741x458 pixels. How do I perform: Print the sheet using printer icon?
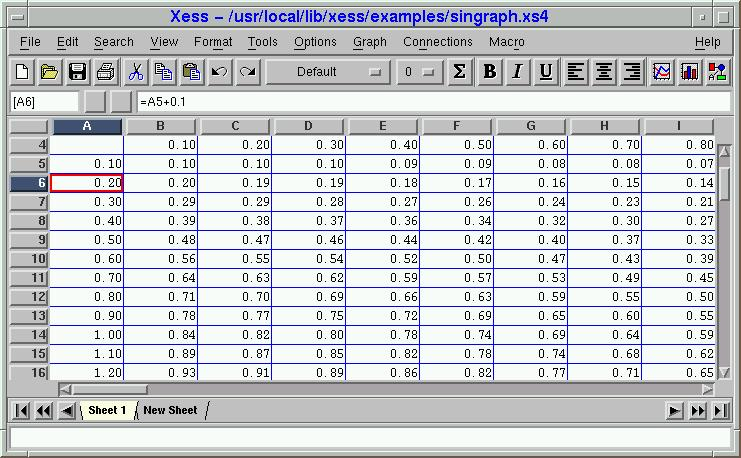point(105,72)
